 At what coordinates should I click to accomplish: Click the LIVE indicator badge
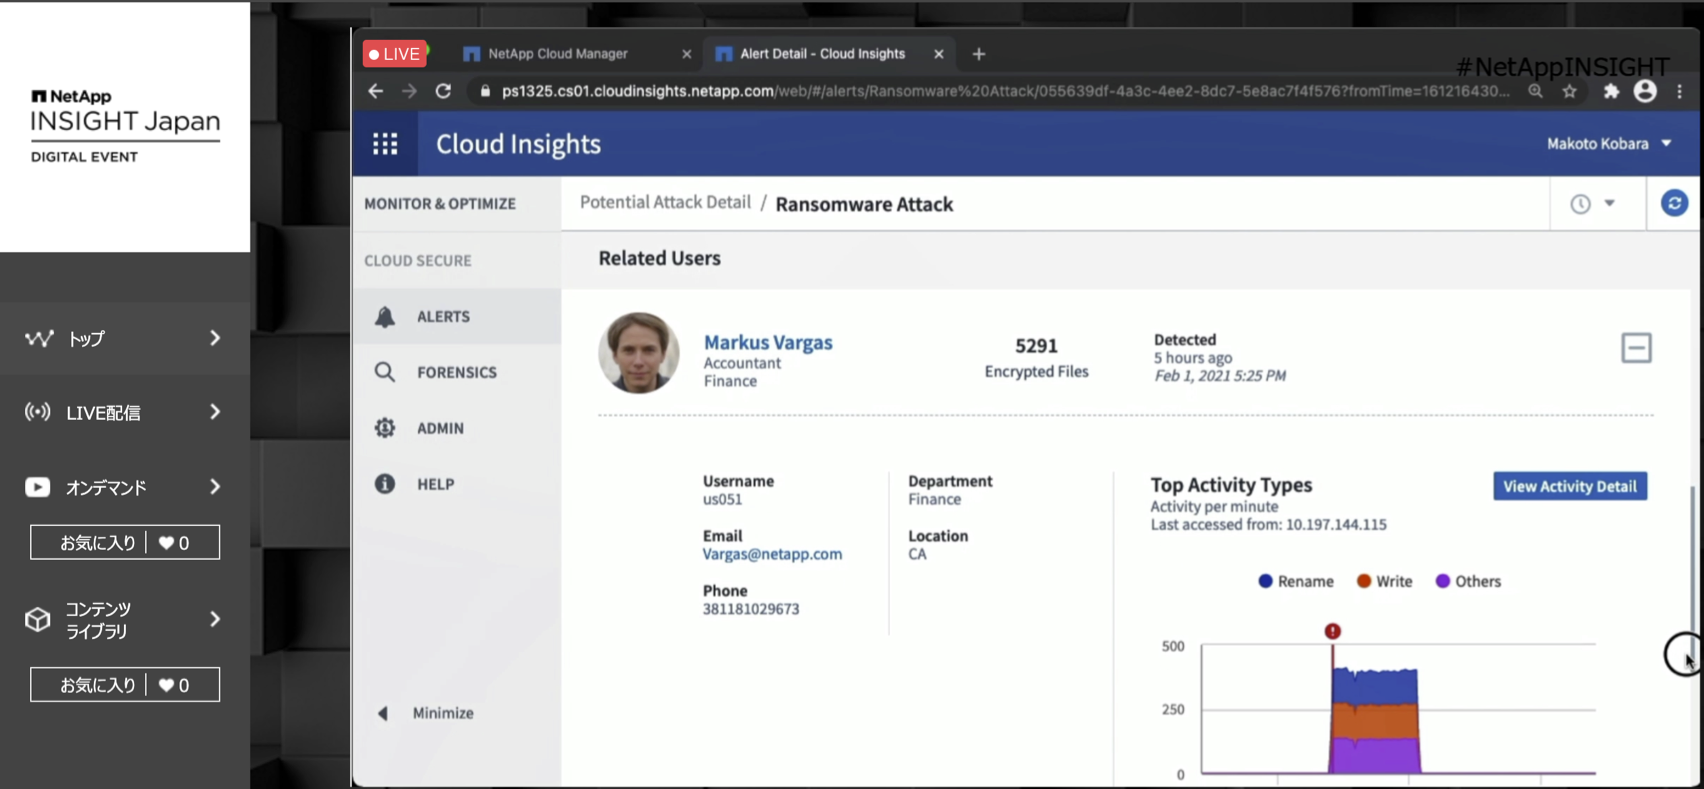tap(395, 54)
